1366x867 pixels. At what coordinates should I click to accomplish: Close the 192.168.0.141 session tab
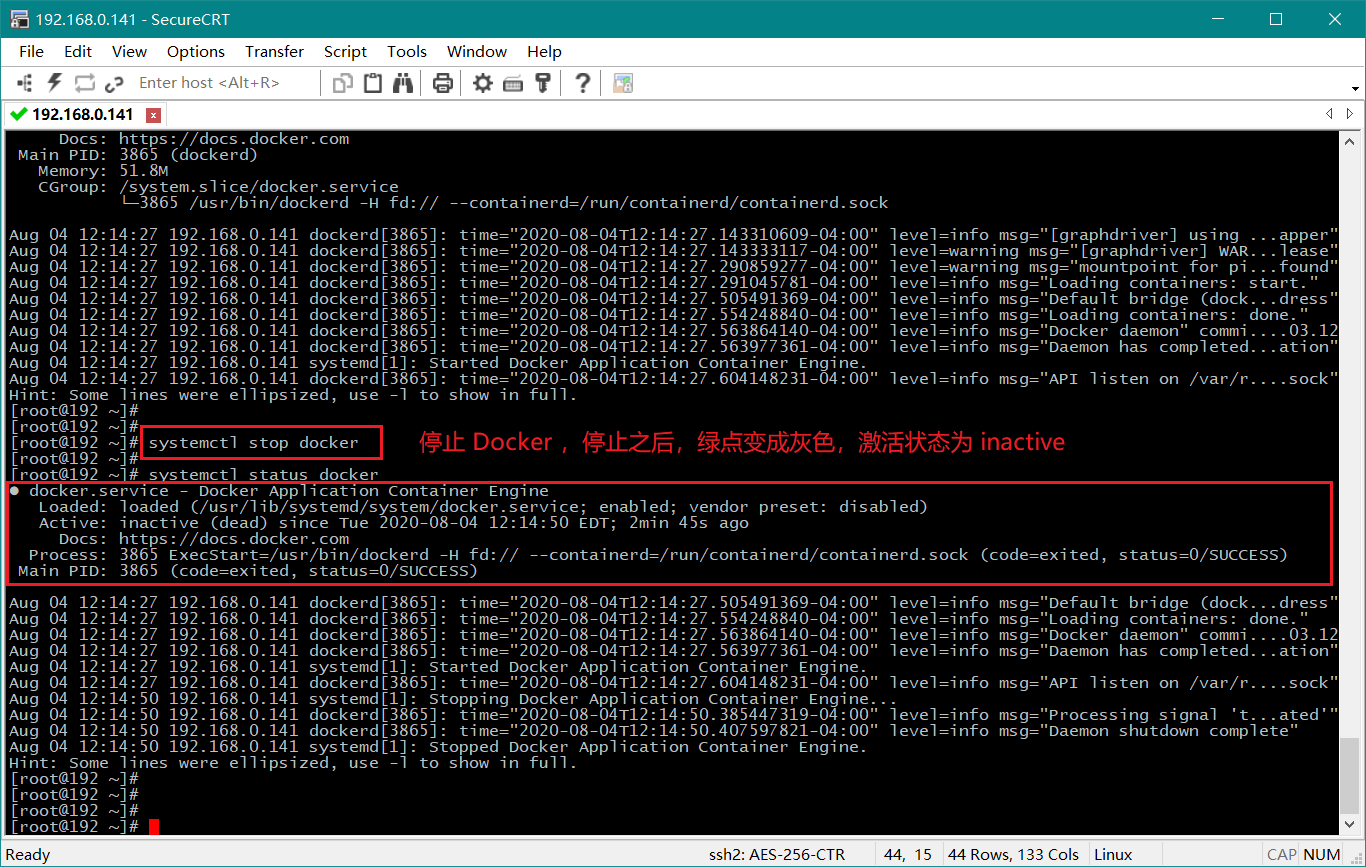pyautogui.click(x=153, y=115)
